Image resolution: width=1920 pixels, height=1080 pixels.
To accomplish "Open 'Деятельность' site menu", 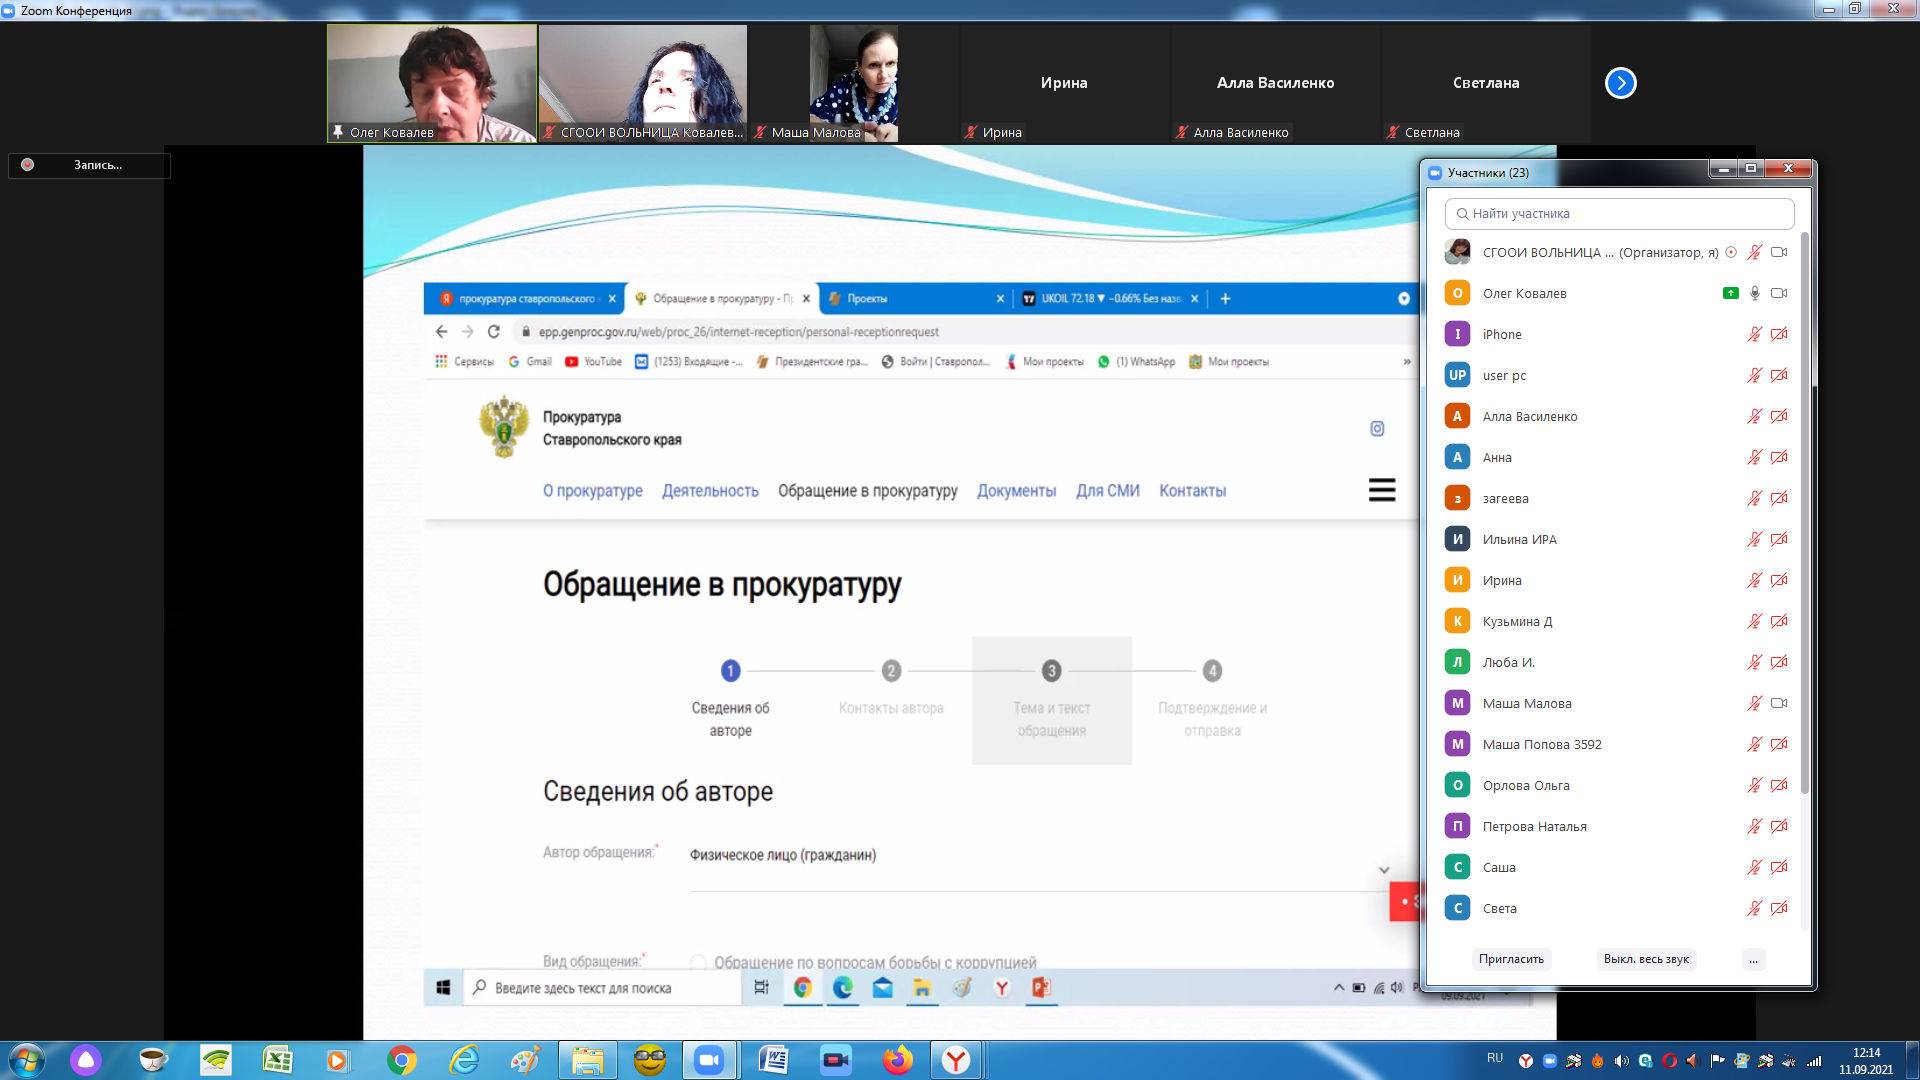I will [x=710, y=491].
